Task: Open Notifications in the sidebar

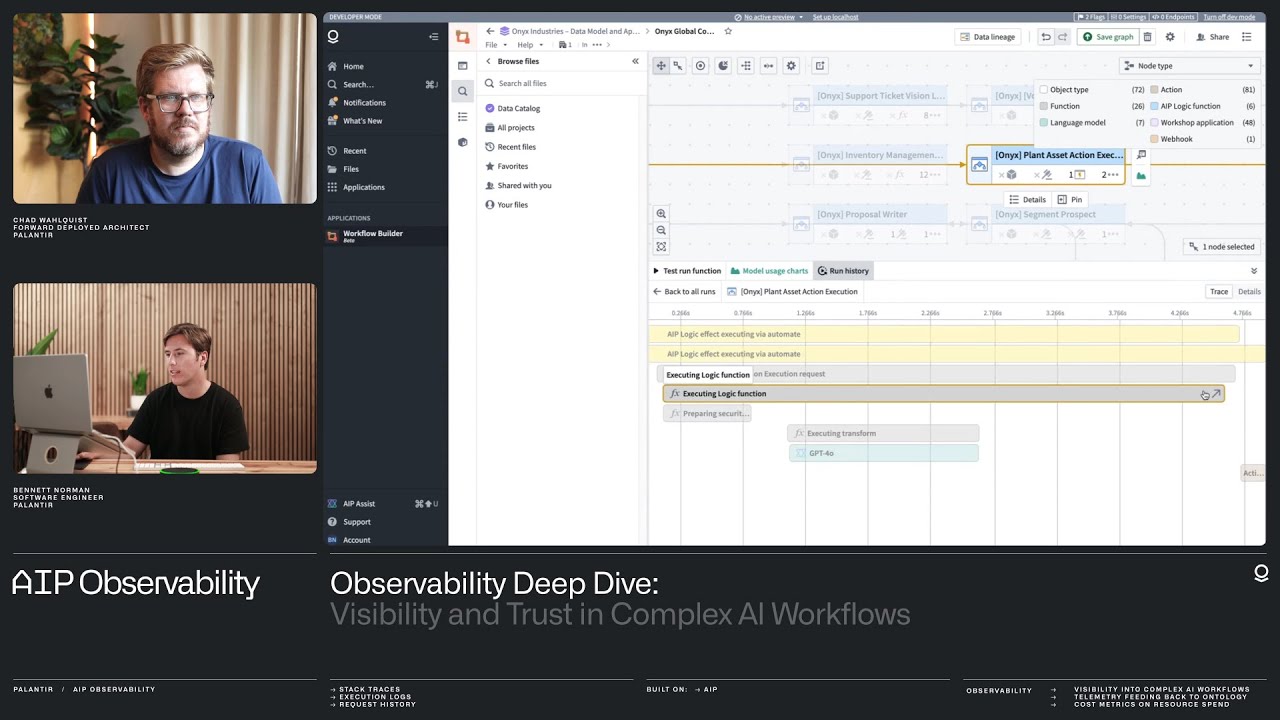Action: coord(364,103)
